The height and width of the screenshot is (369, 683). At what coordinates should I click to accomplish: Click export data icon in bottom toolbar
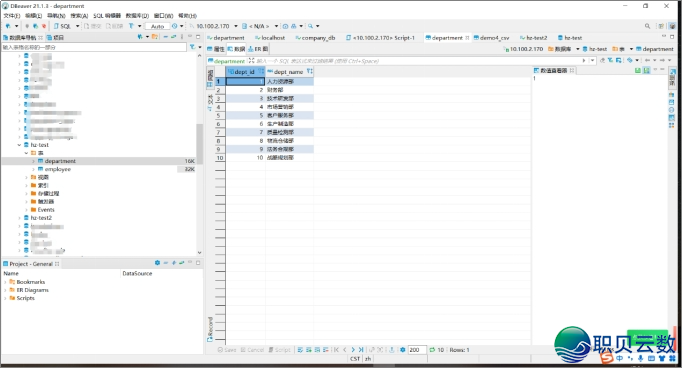click(x=392, y=350)
